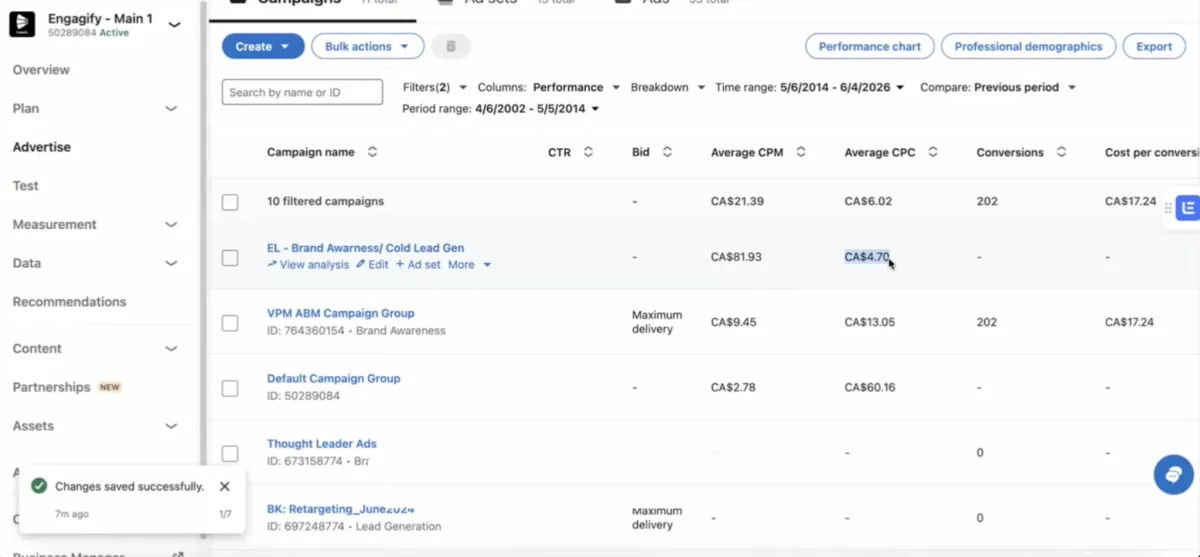The height and width of the screenshot is (557, 1200).
Task: Open the chat support bubble icon
Action: point(1173,474)
